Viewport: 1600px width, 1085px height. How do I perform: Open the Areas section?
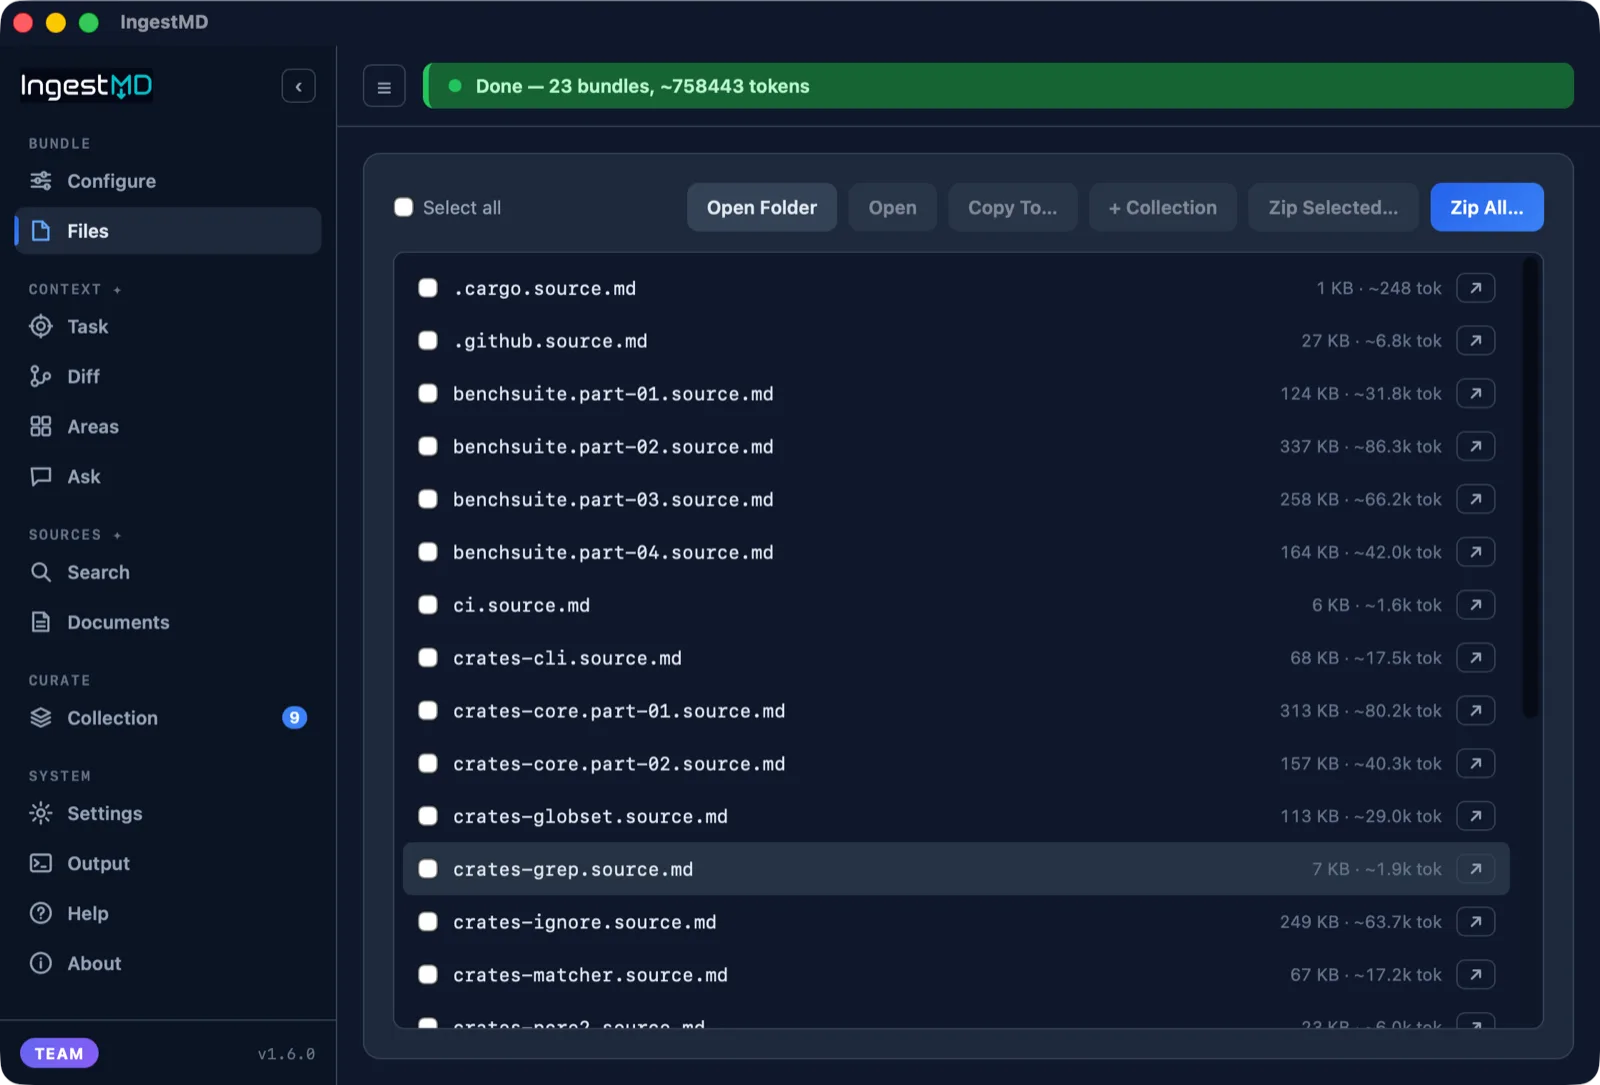168,427
